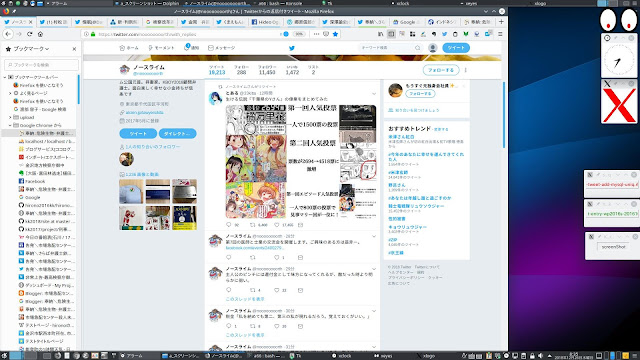Image resolution: width=640 pixels, height=360 pixels.
Task: Follow the suggested account in the sidebar
Action: click(420, 94)
